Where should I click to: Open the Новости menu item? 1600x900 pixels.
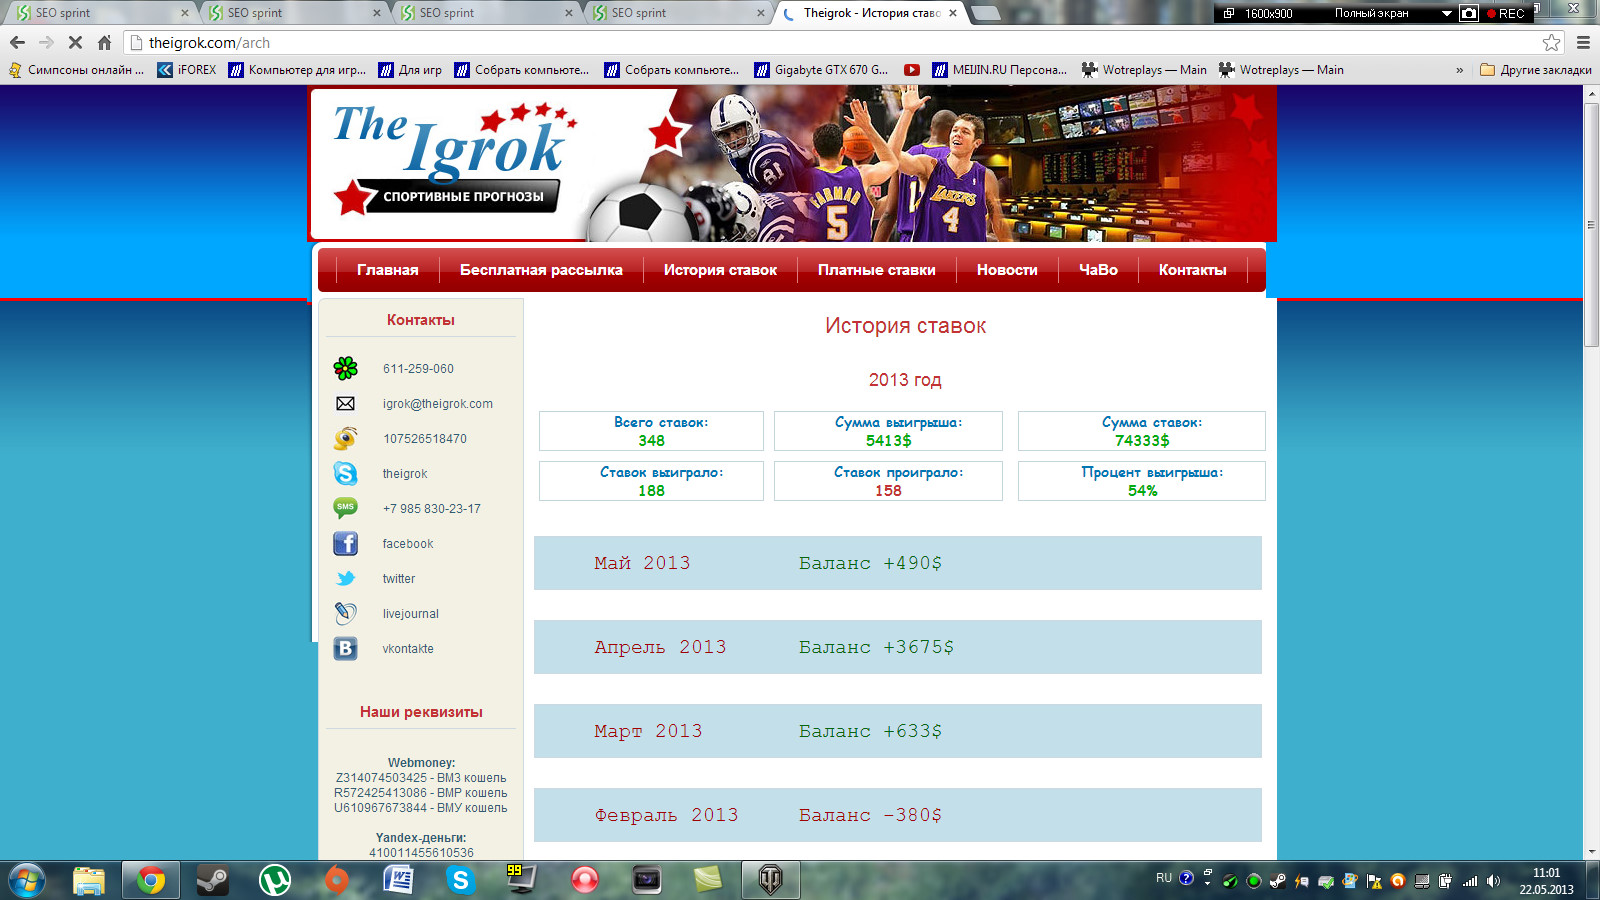tap(1007, 270)
